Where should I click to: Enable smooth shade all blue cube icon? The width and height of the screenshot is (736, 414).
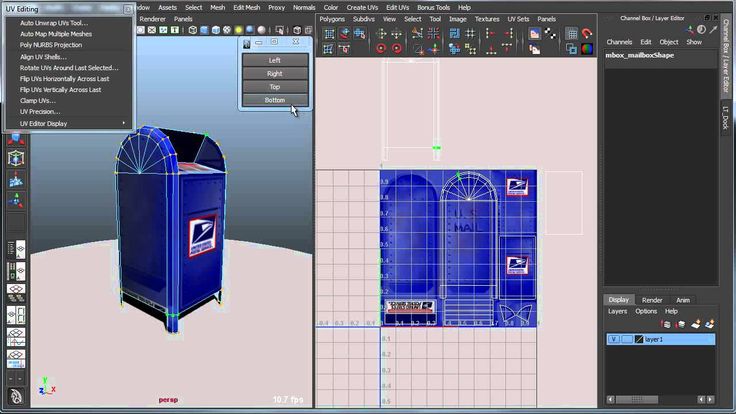pos(204,30)
